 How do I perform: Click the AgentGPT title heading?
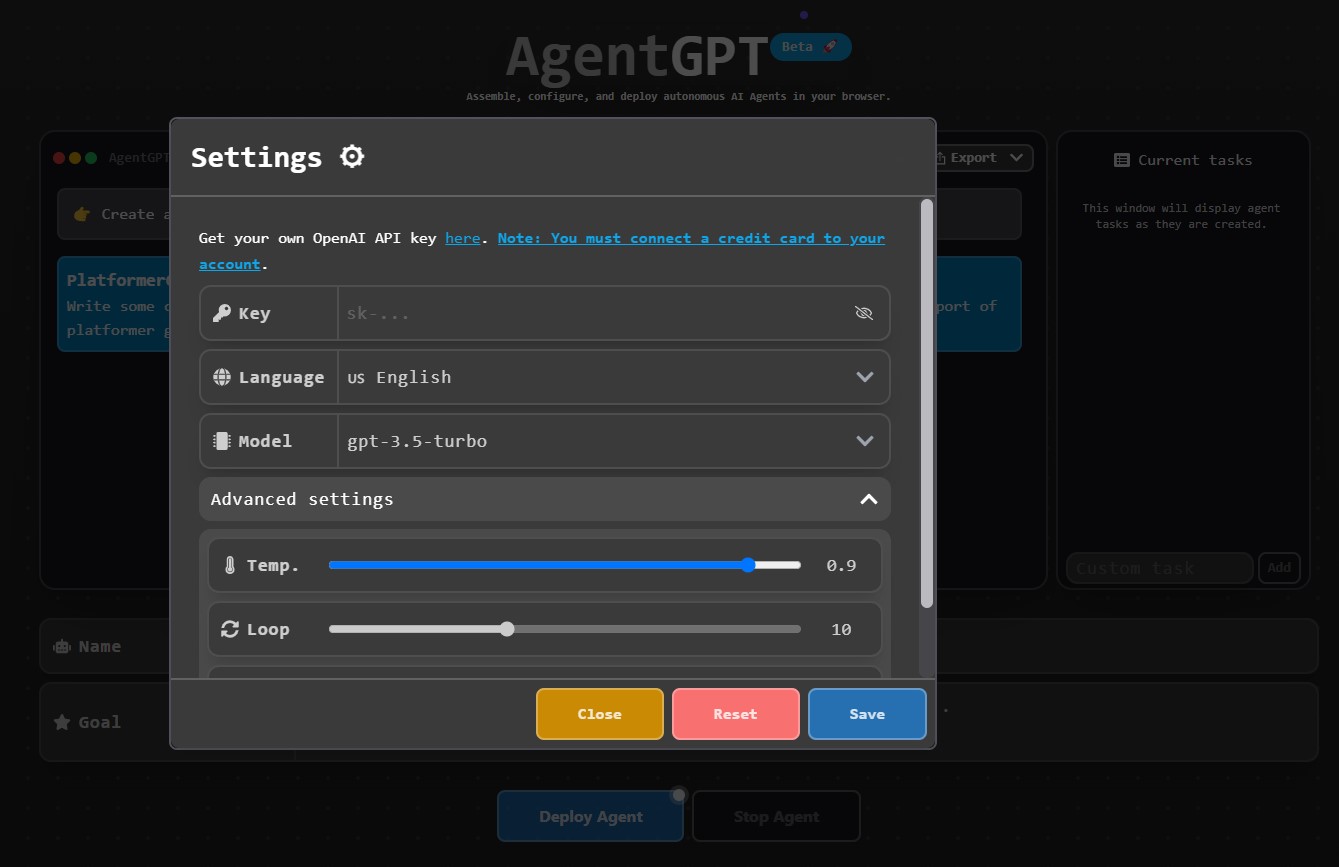[x=637, y=57]
